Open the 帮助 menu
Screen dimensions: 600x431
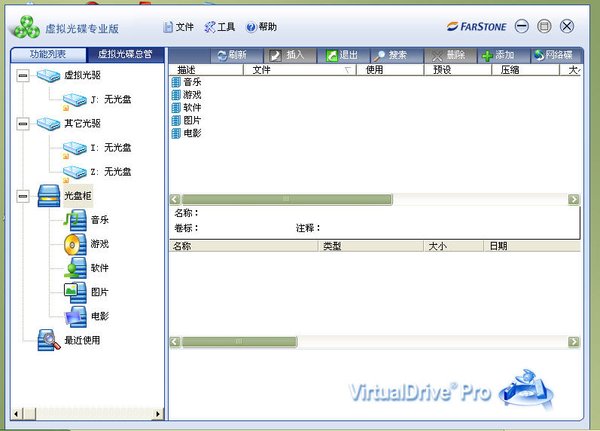point(262,27)
